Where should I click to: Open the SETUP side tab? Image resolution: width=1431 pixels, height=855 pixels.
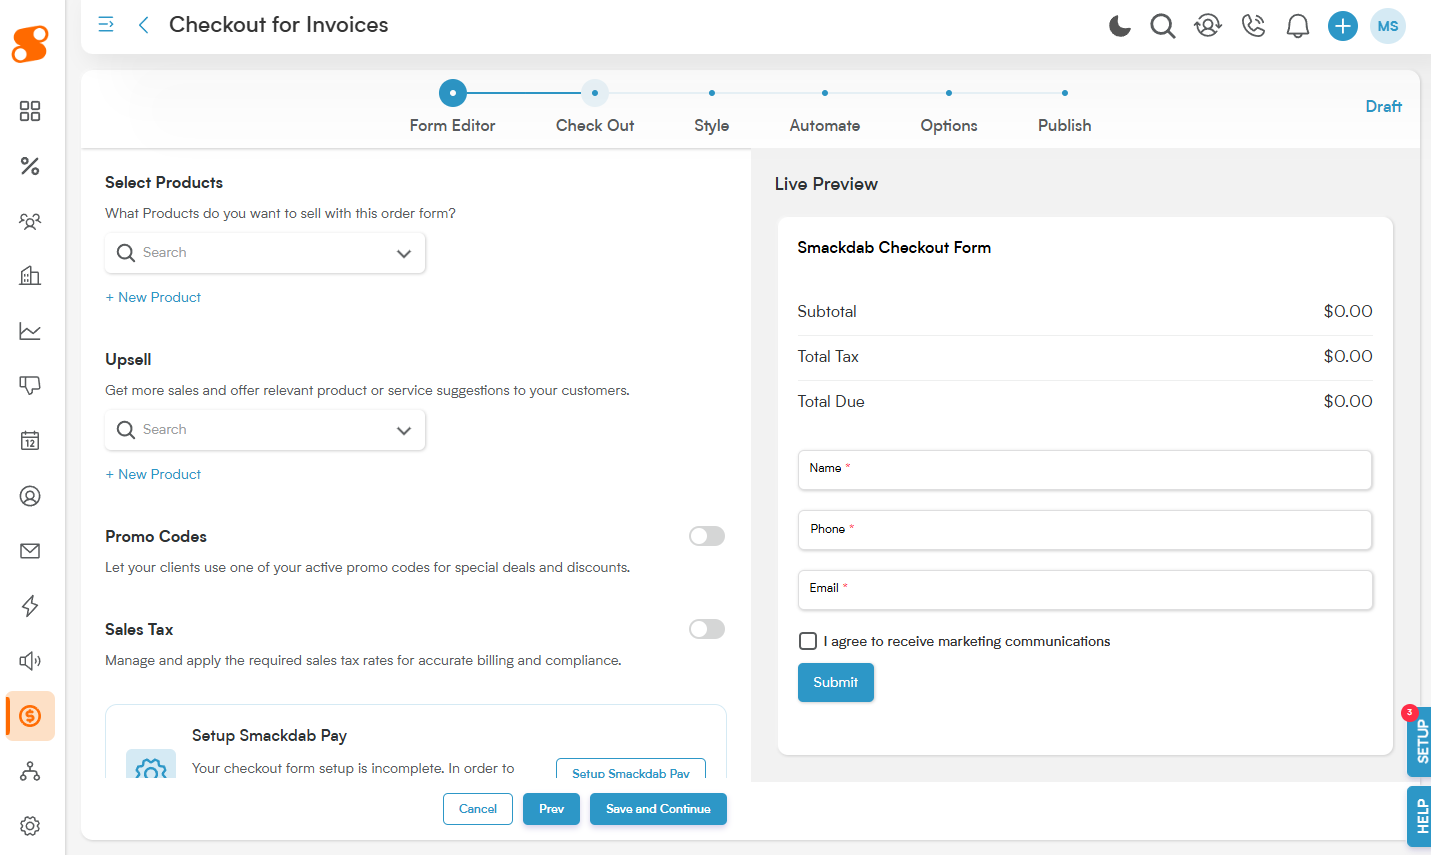click(1420, 742)
